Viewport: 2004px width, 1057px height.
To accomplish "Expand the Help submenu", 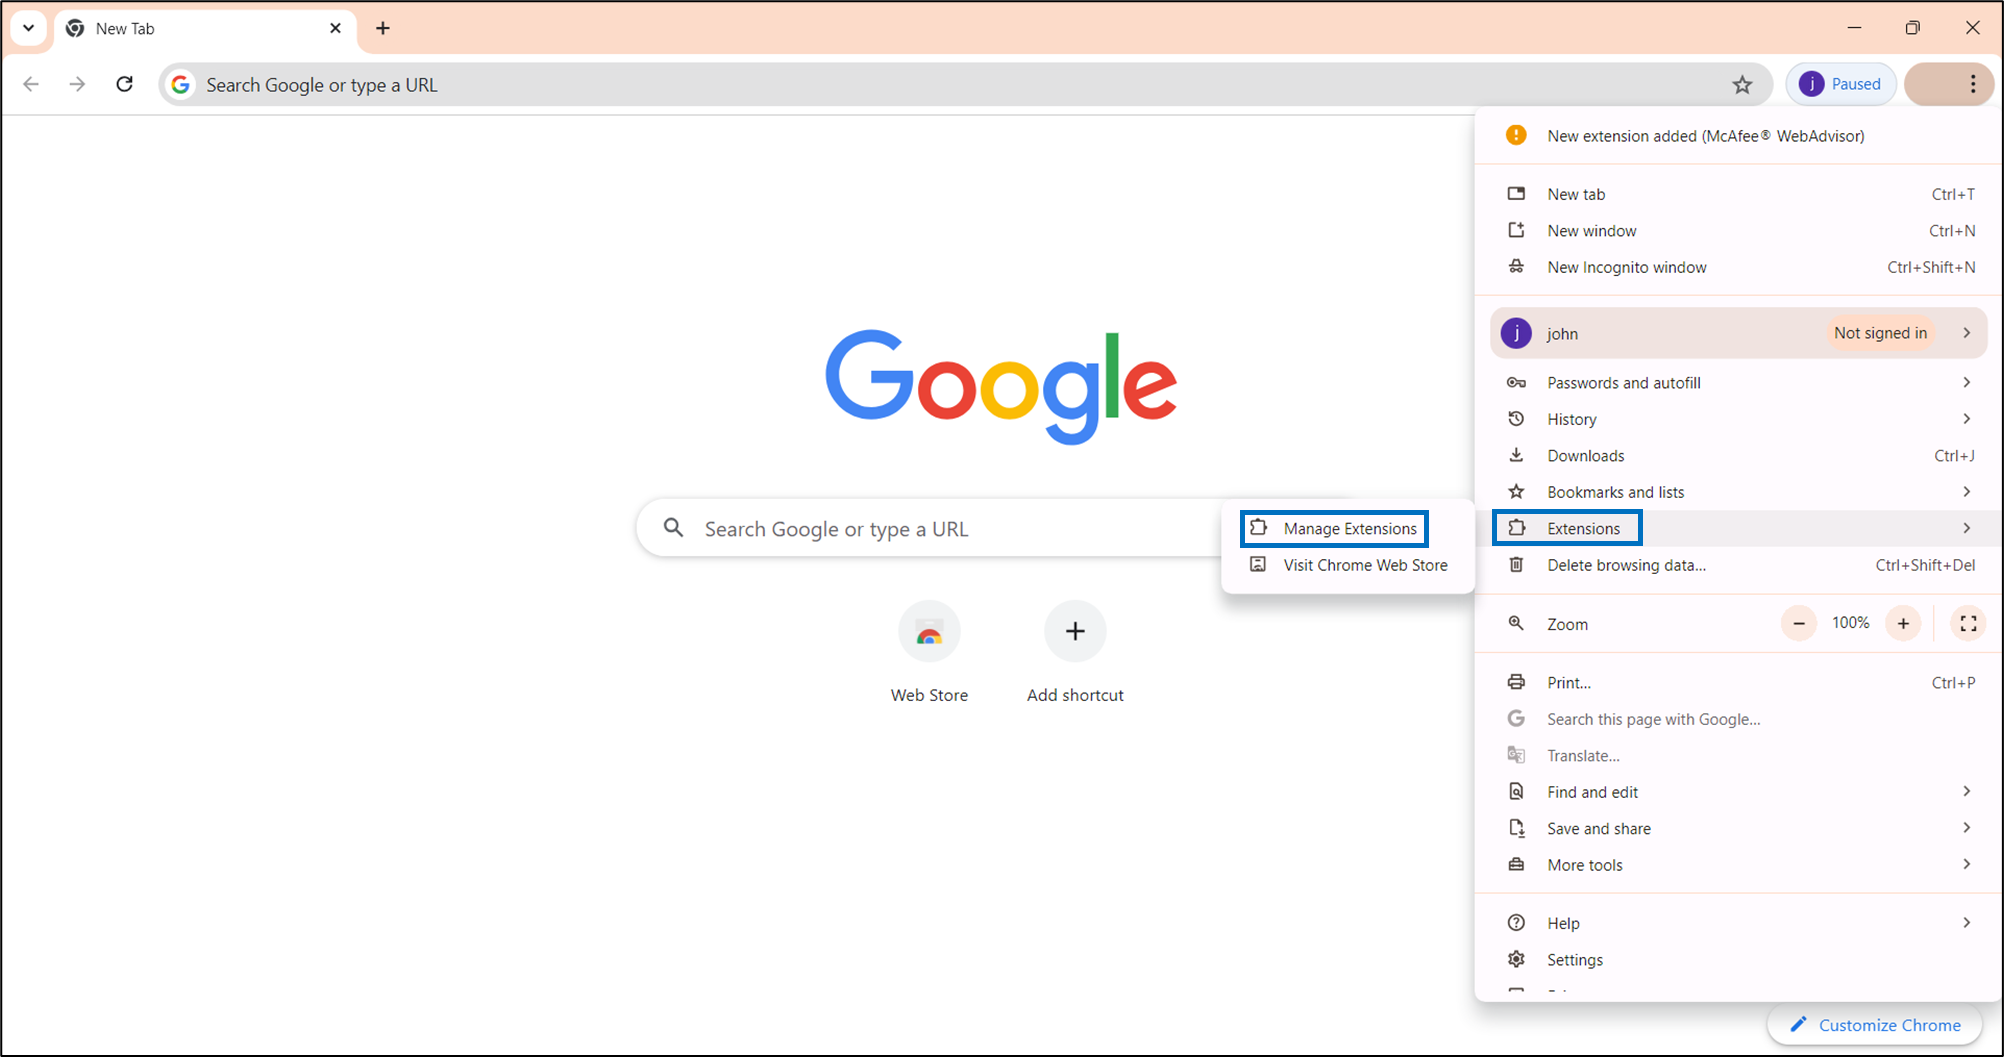I will tap(1738, 923).
